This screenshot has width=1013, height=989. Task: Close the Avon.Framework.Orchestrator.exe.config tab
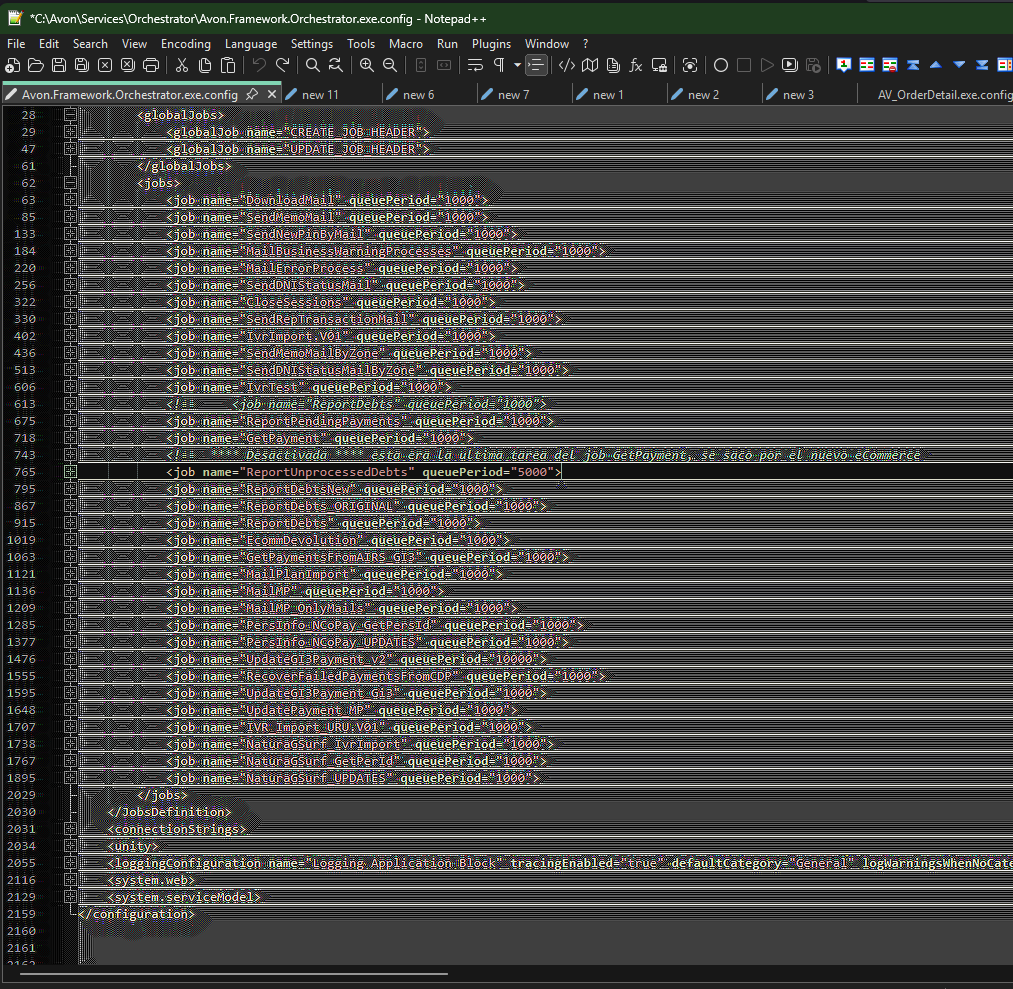[x=272, y=94]
